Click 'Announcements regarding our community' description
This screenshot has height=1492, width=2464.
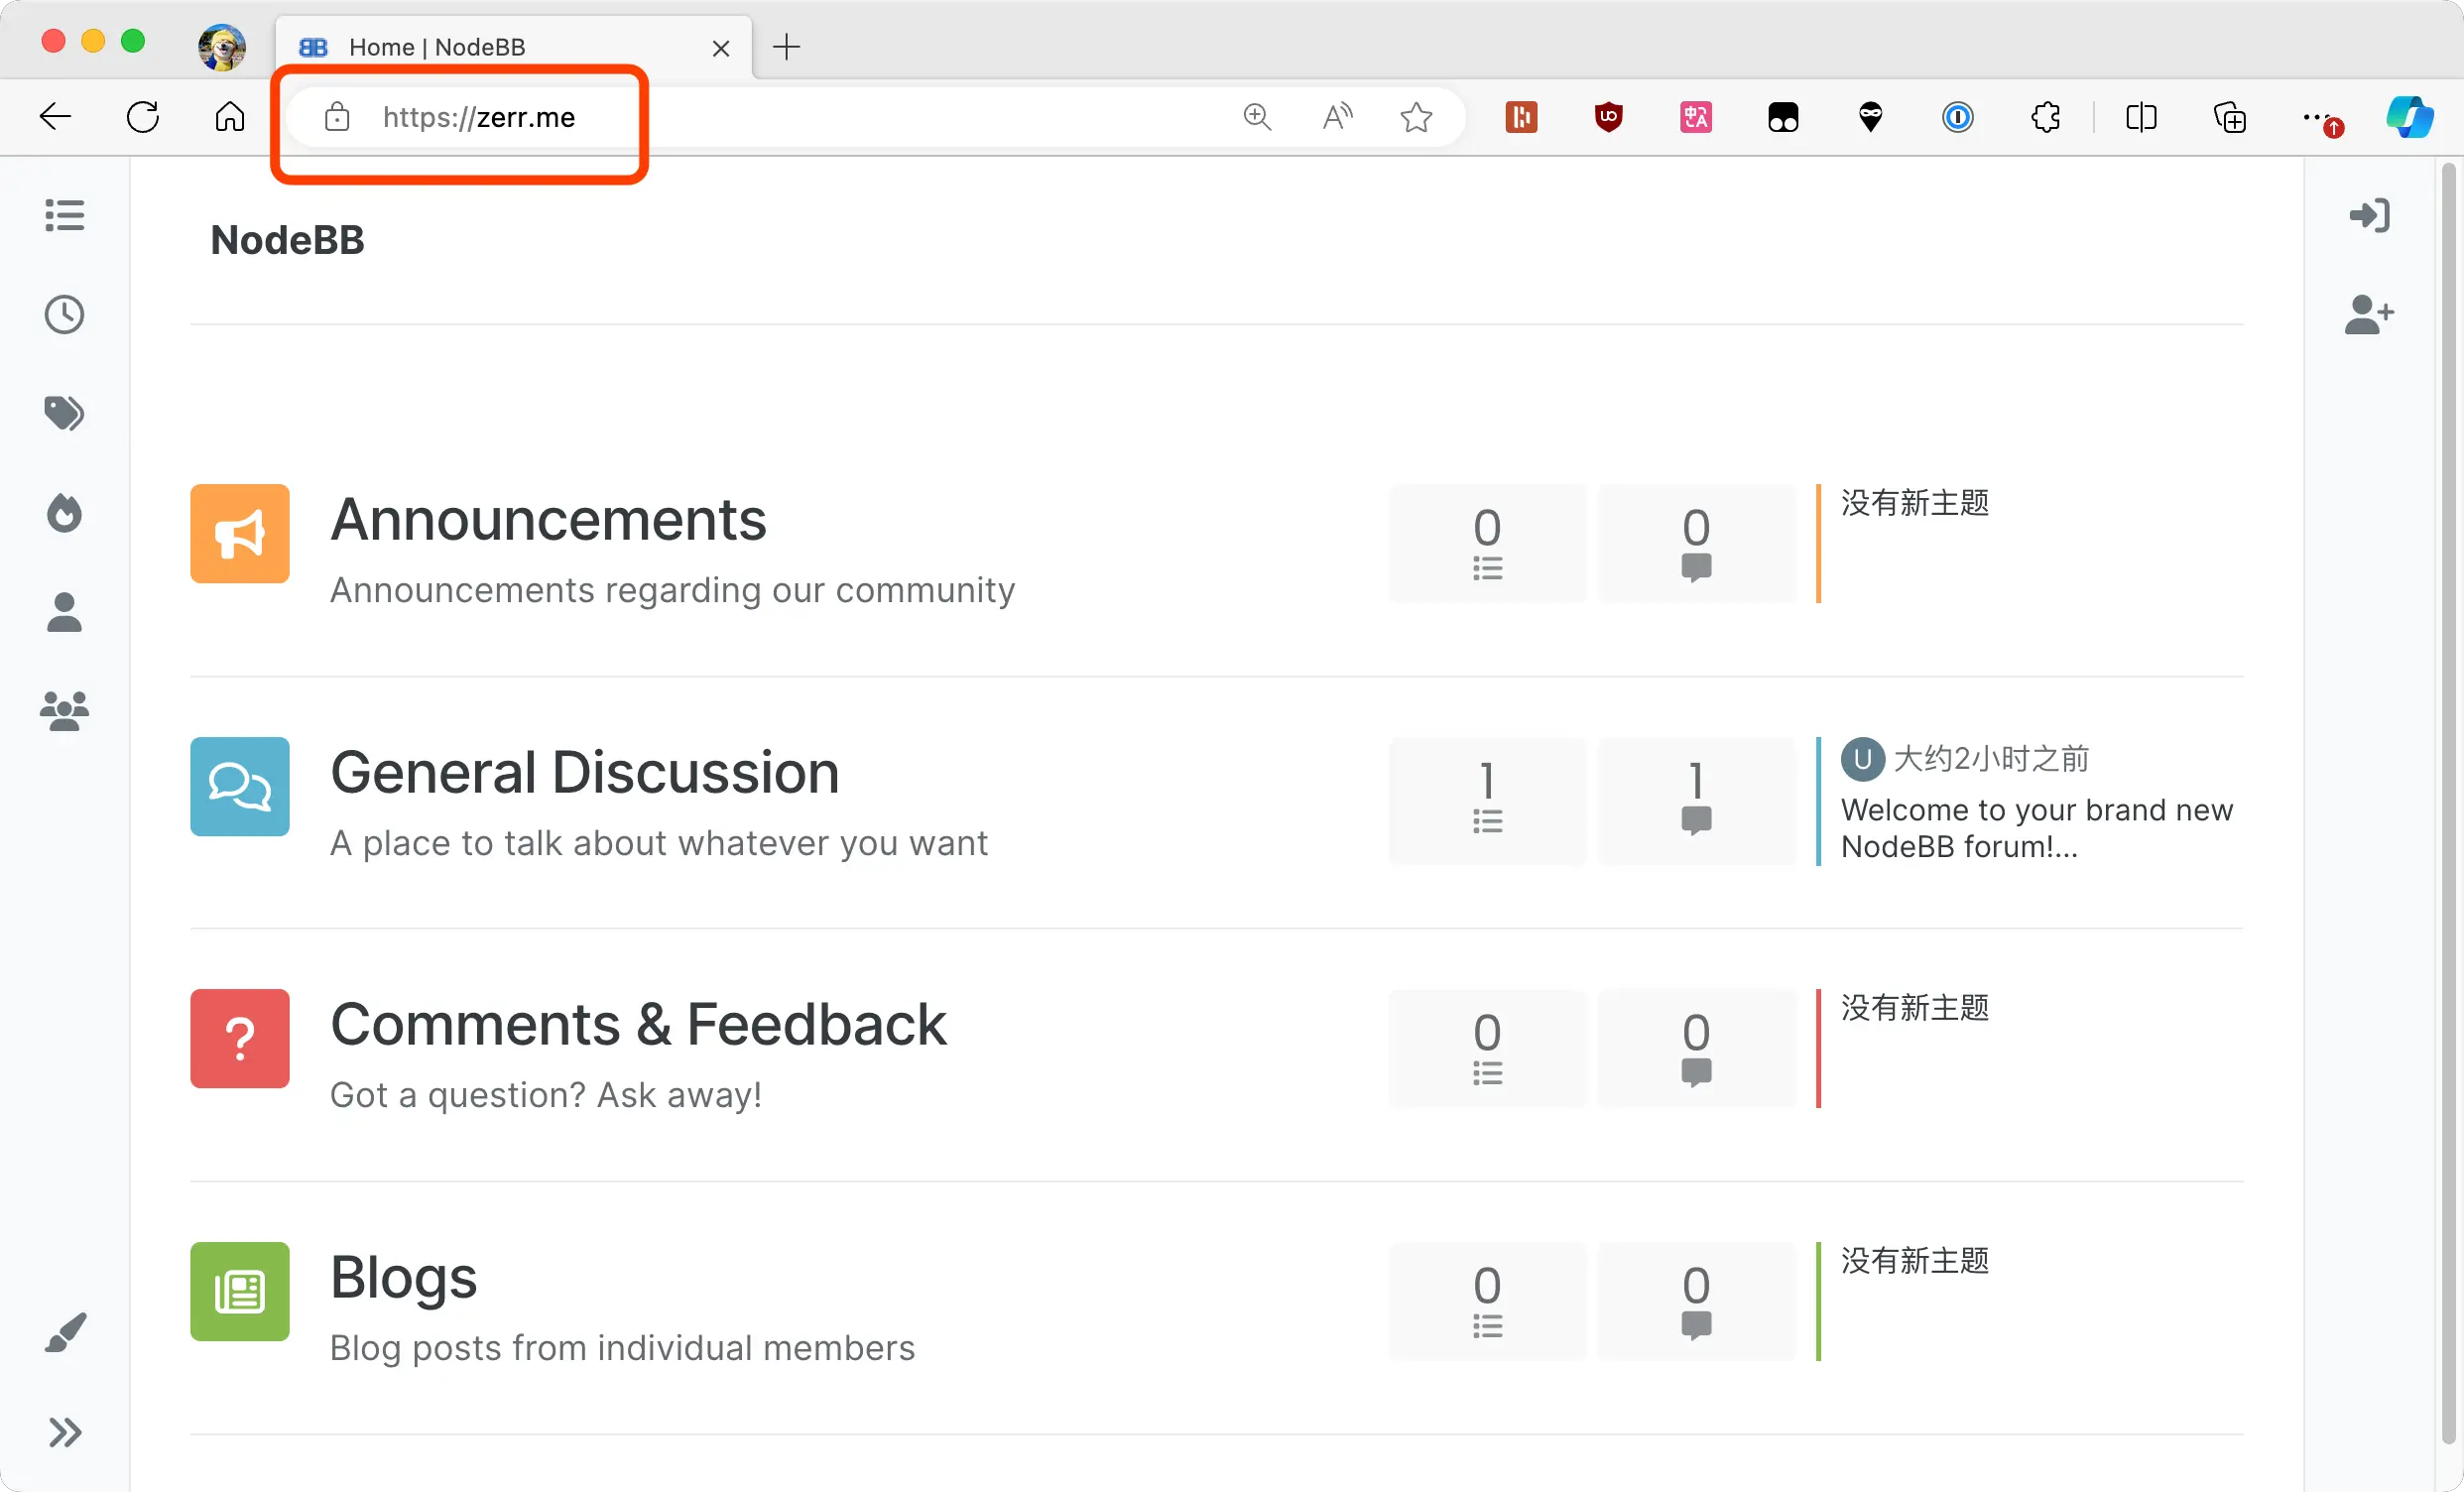tap(672, 590)
